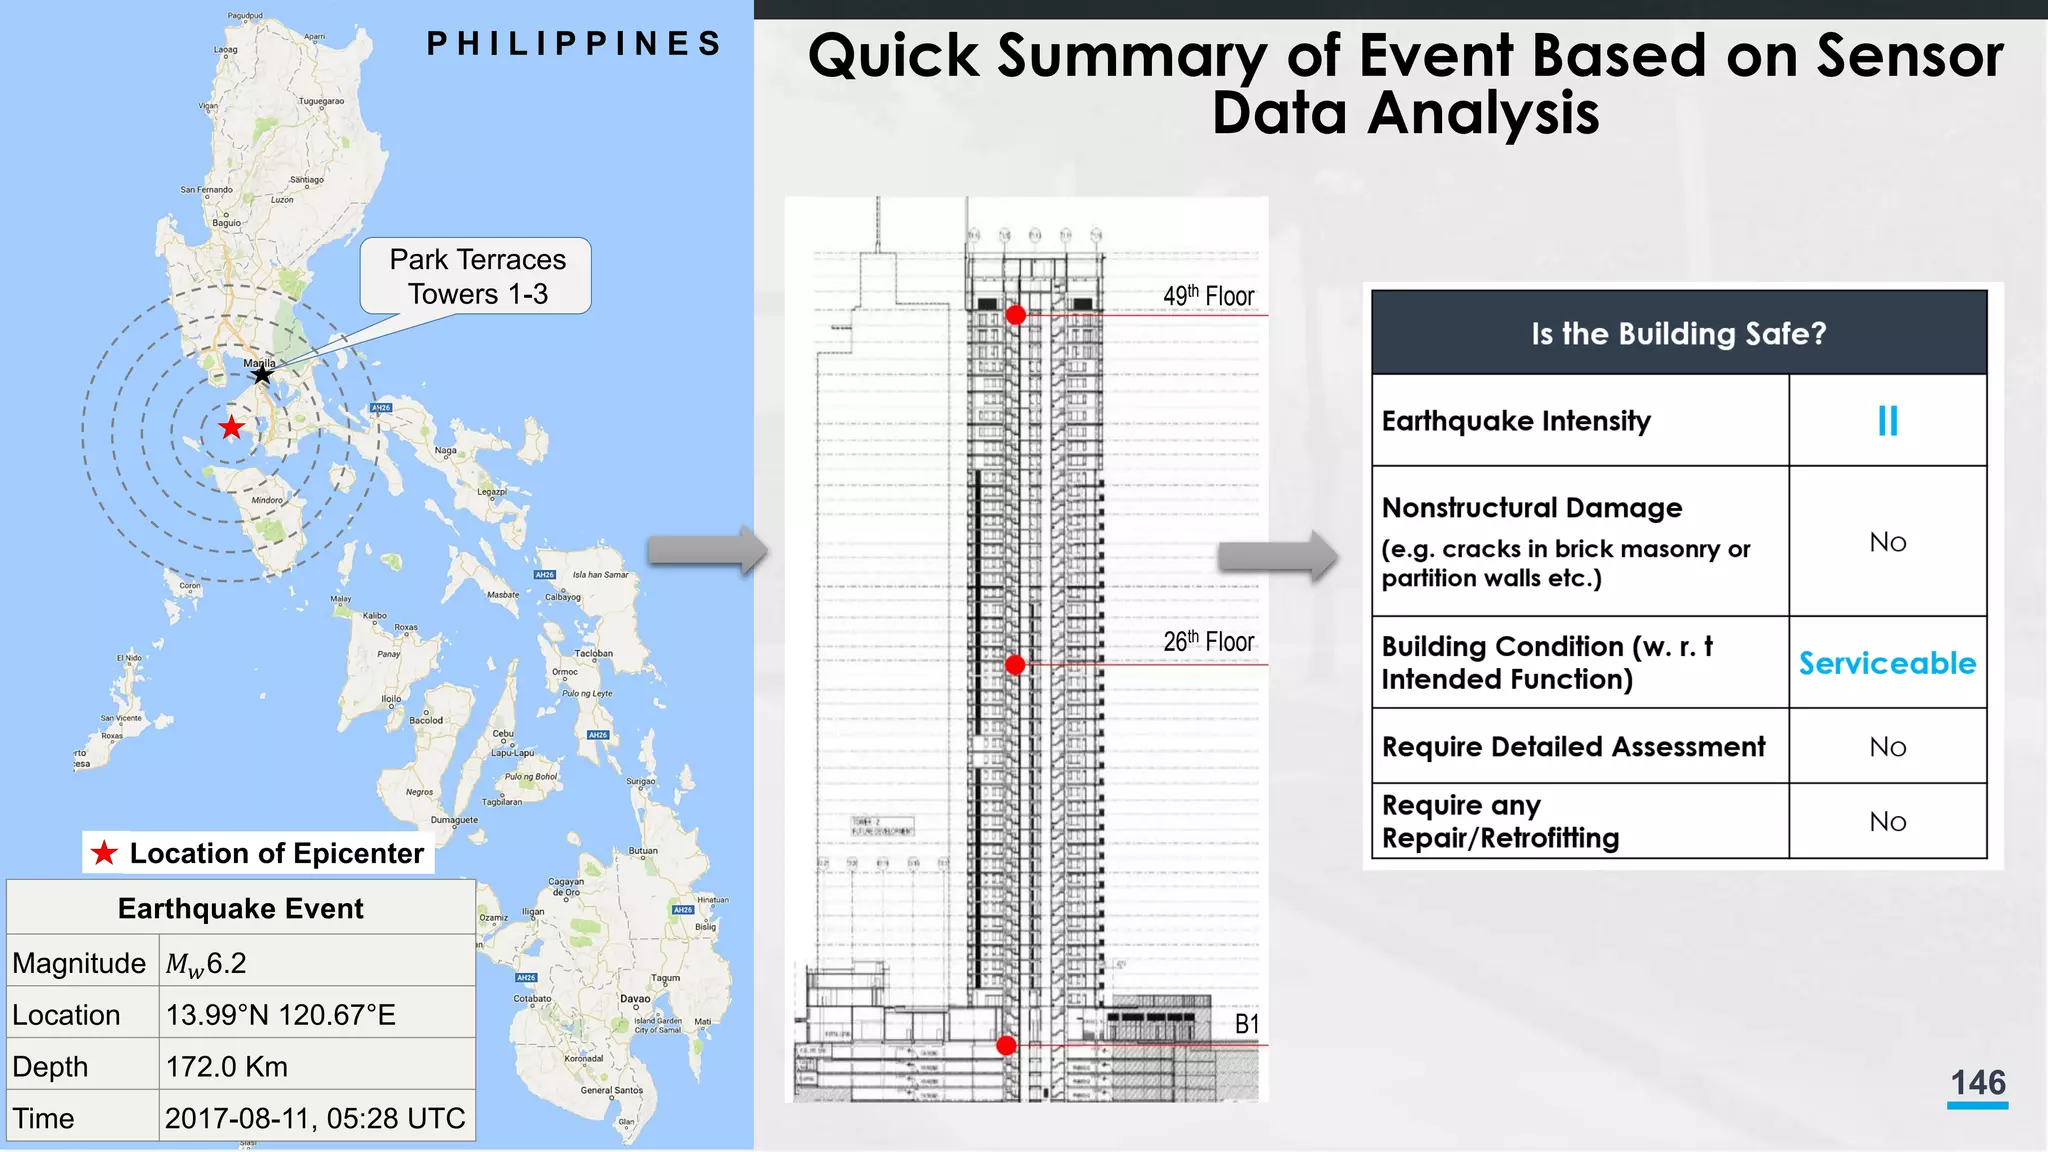The width and height of the screenshot is (2048, 1152).
Task: Click the gray arrow between map and building
Action: click(707, 550)
